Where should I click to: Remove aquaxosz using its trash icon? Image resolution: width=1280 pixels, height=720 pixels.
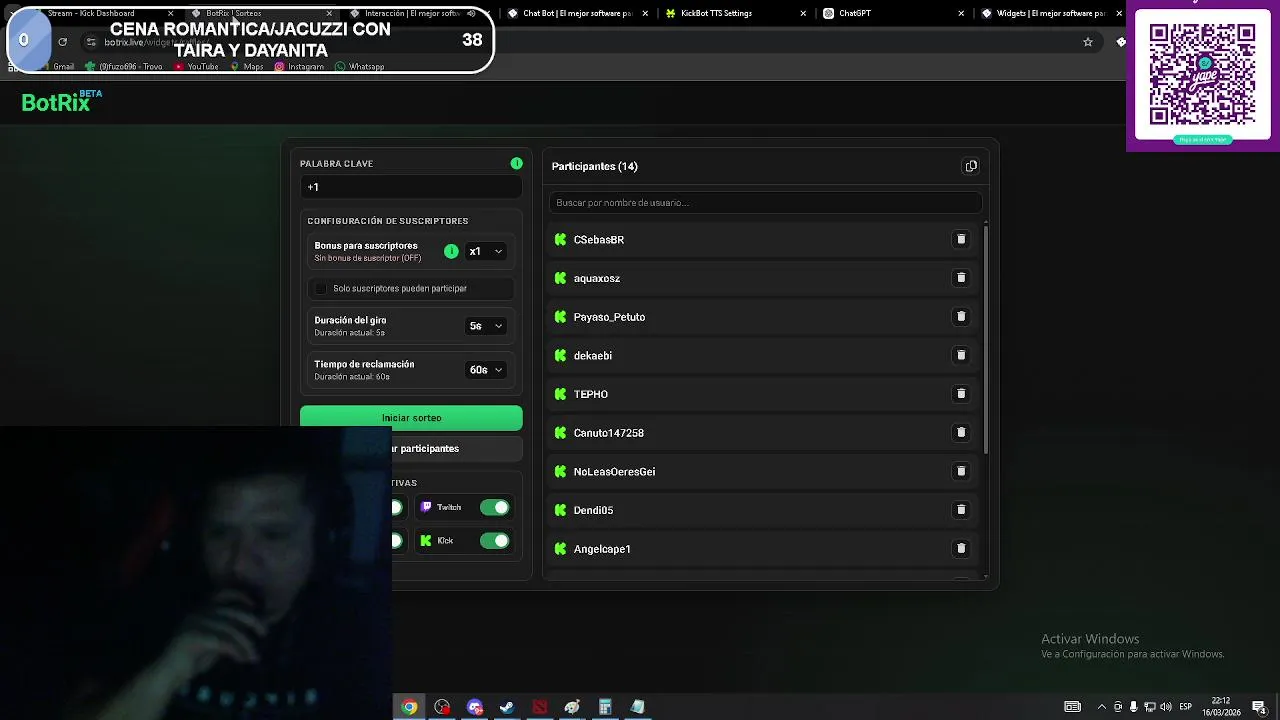pos(961,278)
